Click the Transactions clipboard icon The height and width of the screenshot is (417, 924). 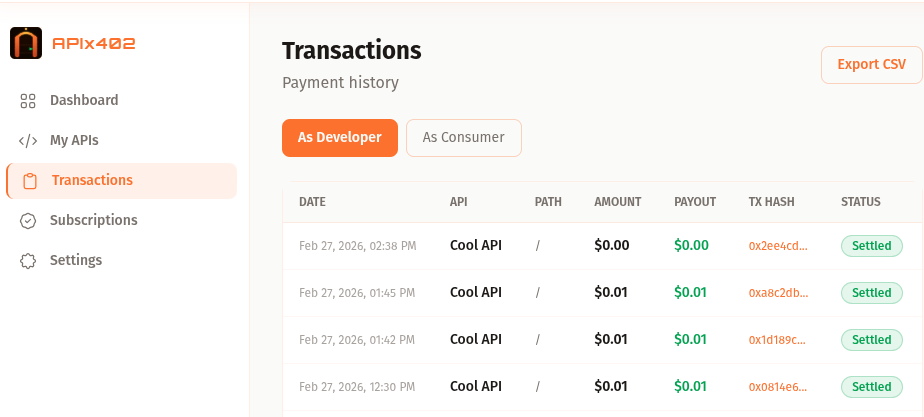pos(30,181)
